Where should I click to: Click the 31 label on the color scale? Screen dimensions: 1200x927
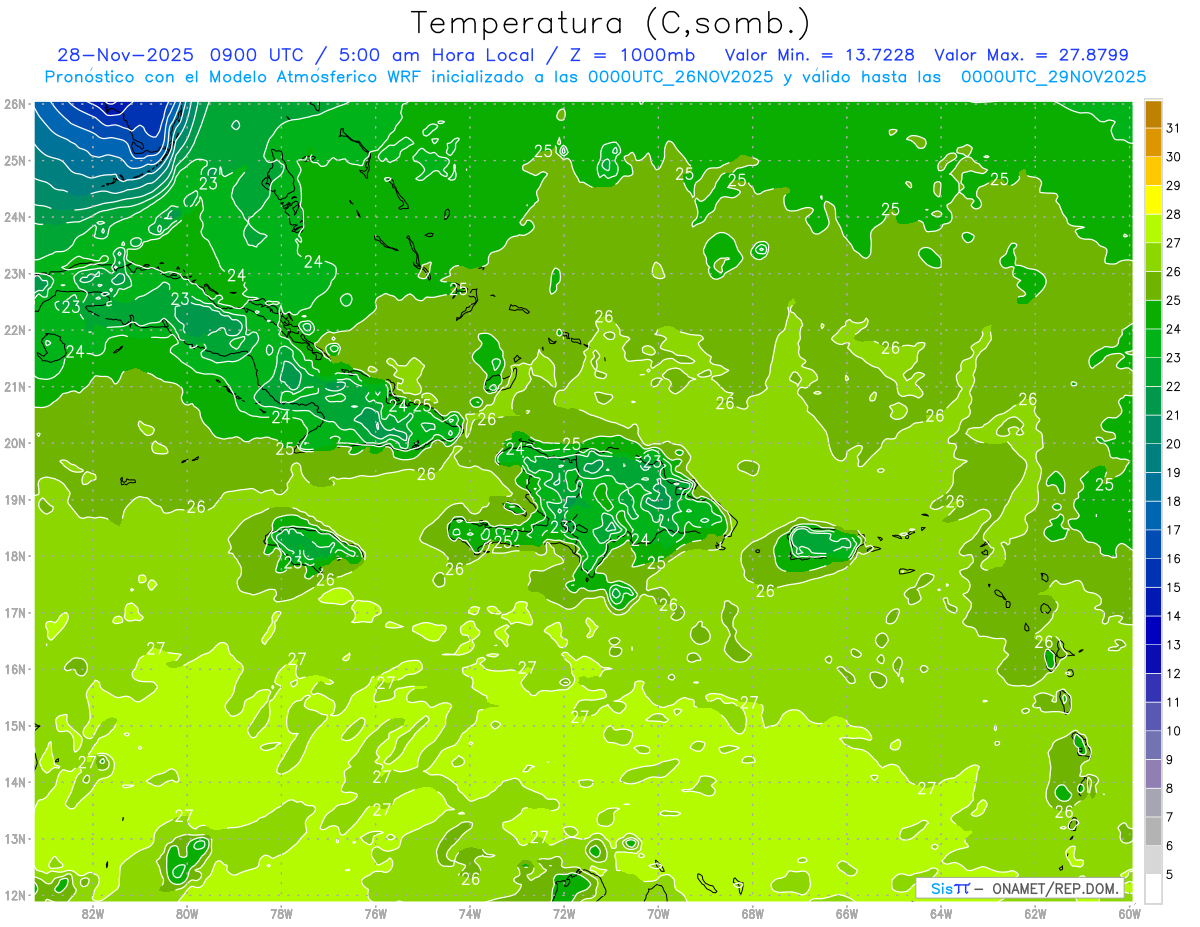point(1174,128)
